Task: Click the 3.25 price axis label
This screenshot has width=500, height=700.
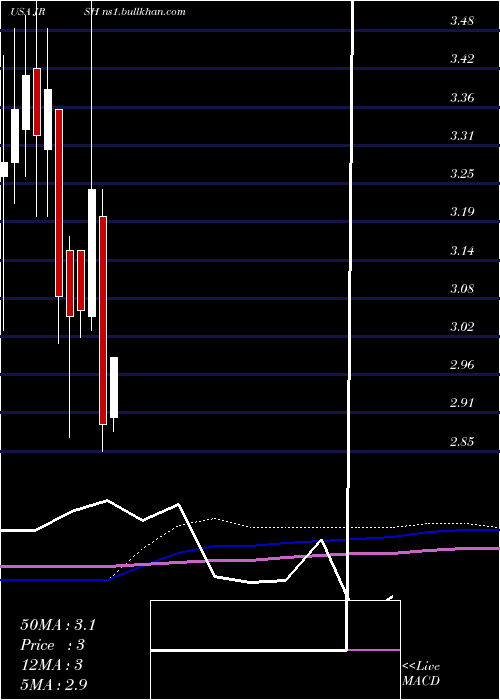Action: 462,174
